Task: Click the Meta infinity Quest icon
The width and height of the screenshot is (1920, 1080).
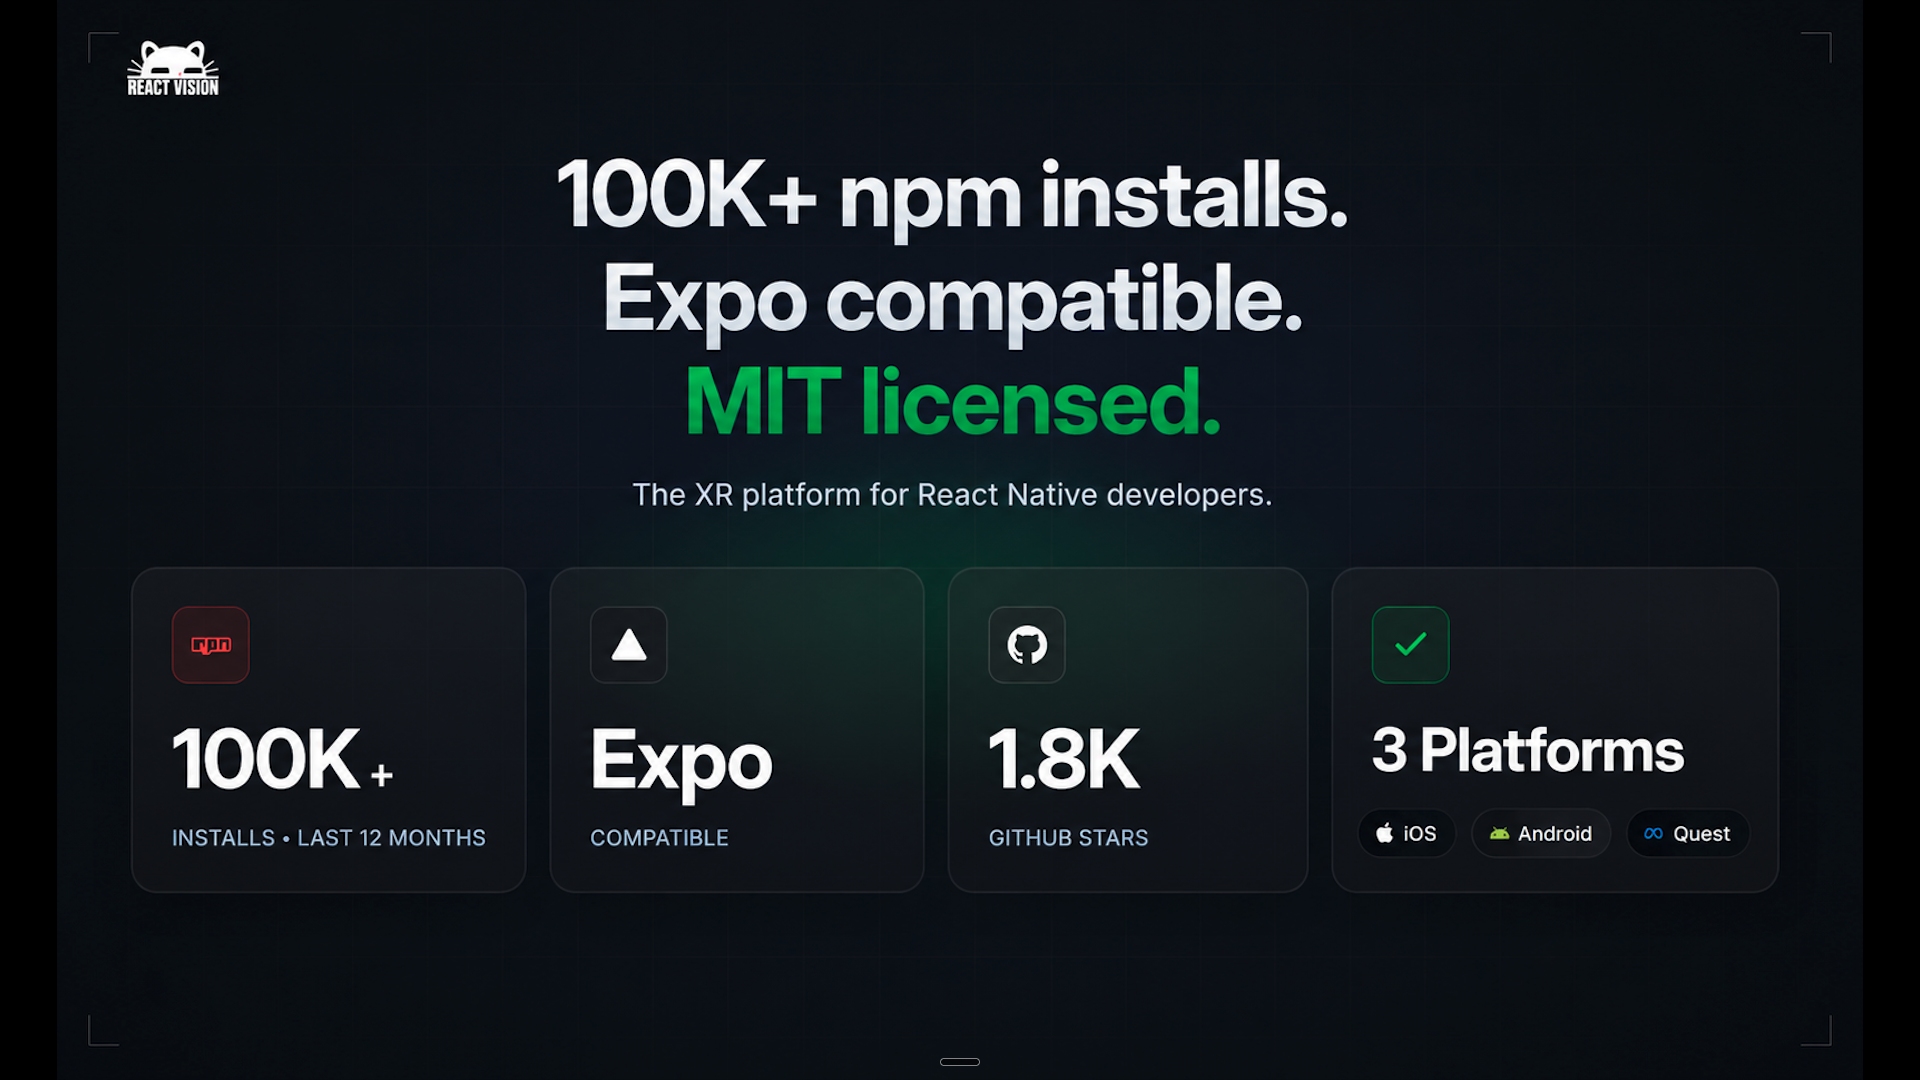Action: [x=1653, y=834]
